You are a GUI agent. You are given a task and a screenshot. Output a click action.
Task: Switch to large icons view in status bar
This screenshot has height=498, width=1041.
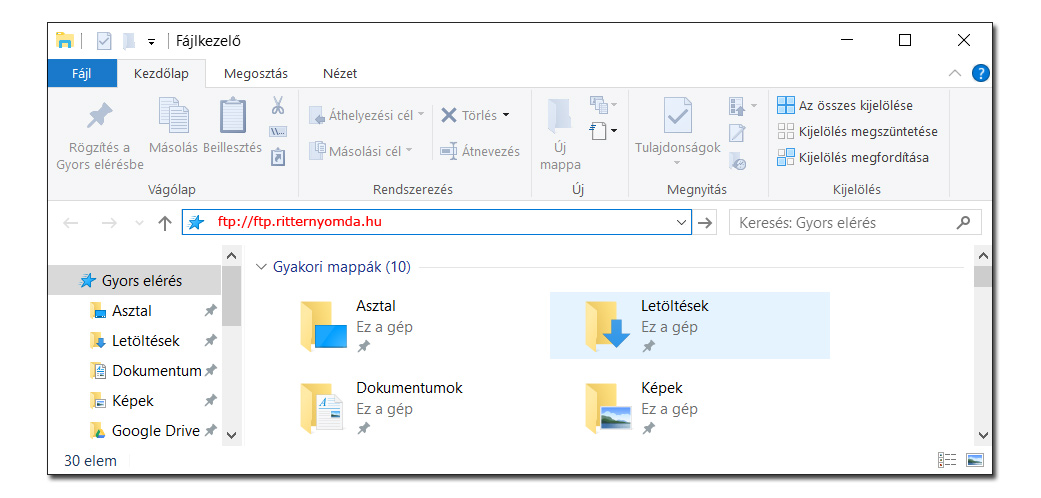[x=975, y=459]
